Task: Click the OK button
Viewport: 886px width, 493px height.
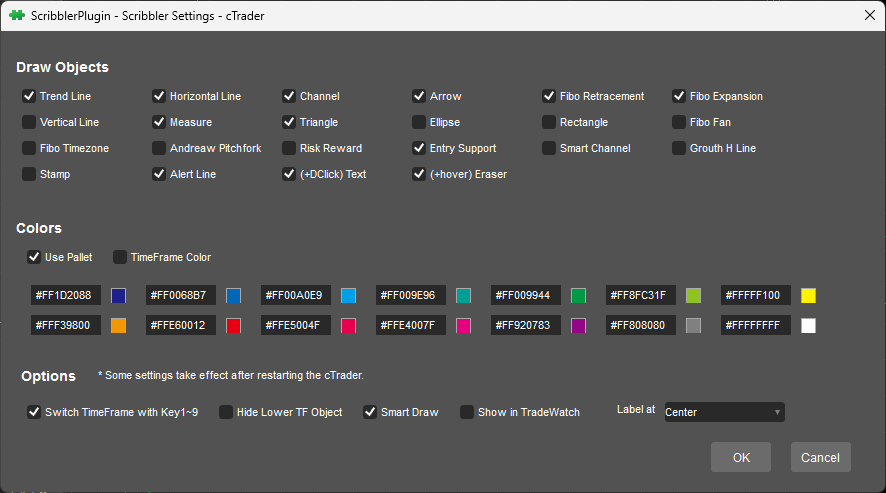Action: point(741,457)
